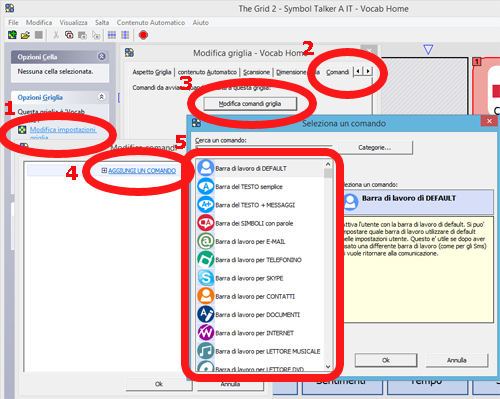500x399 pixels.
Task: Collapse the Opzioni Griglia panel
Action: click(102, 97)
